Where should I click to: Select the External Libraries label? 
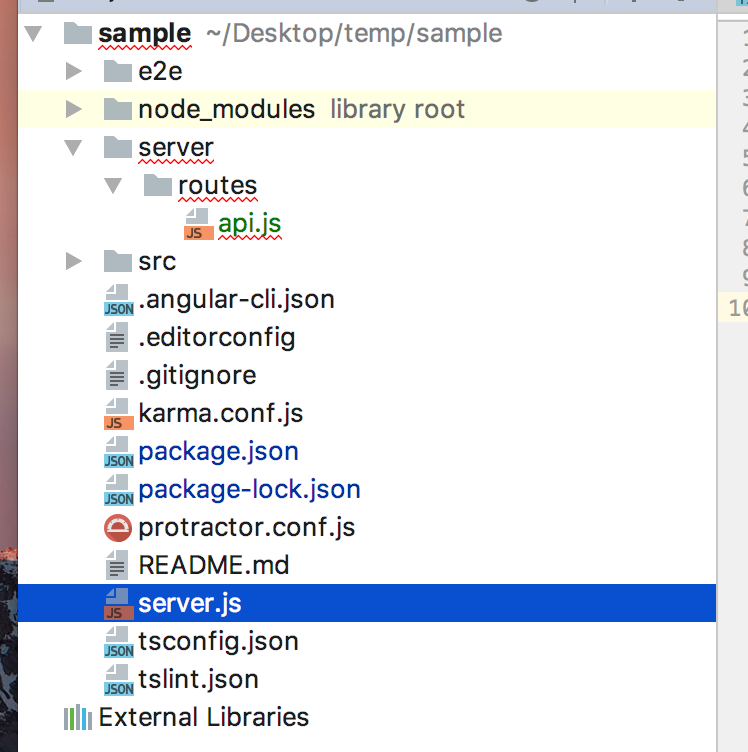point(204,717)
